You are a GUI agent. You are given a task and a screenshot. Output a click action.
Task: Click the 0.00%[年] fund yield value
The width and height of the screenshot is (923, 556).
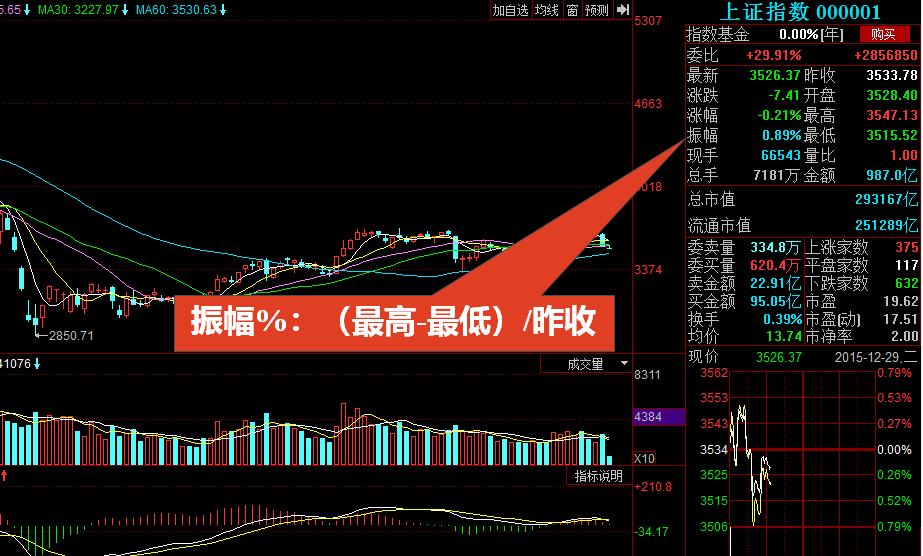(x=811, y=35)
